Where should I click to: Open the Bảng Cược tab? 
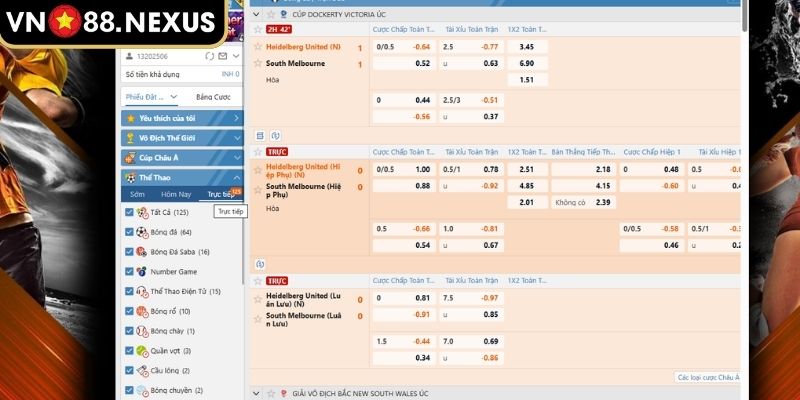(213, 97)
